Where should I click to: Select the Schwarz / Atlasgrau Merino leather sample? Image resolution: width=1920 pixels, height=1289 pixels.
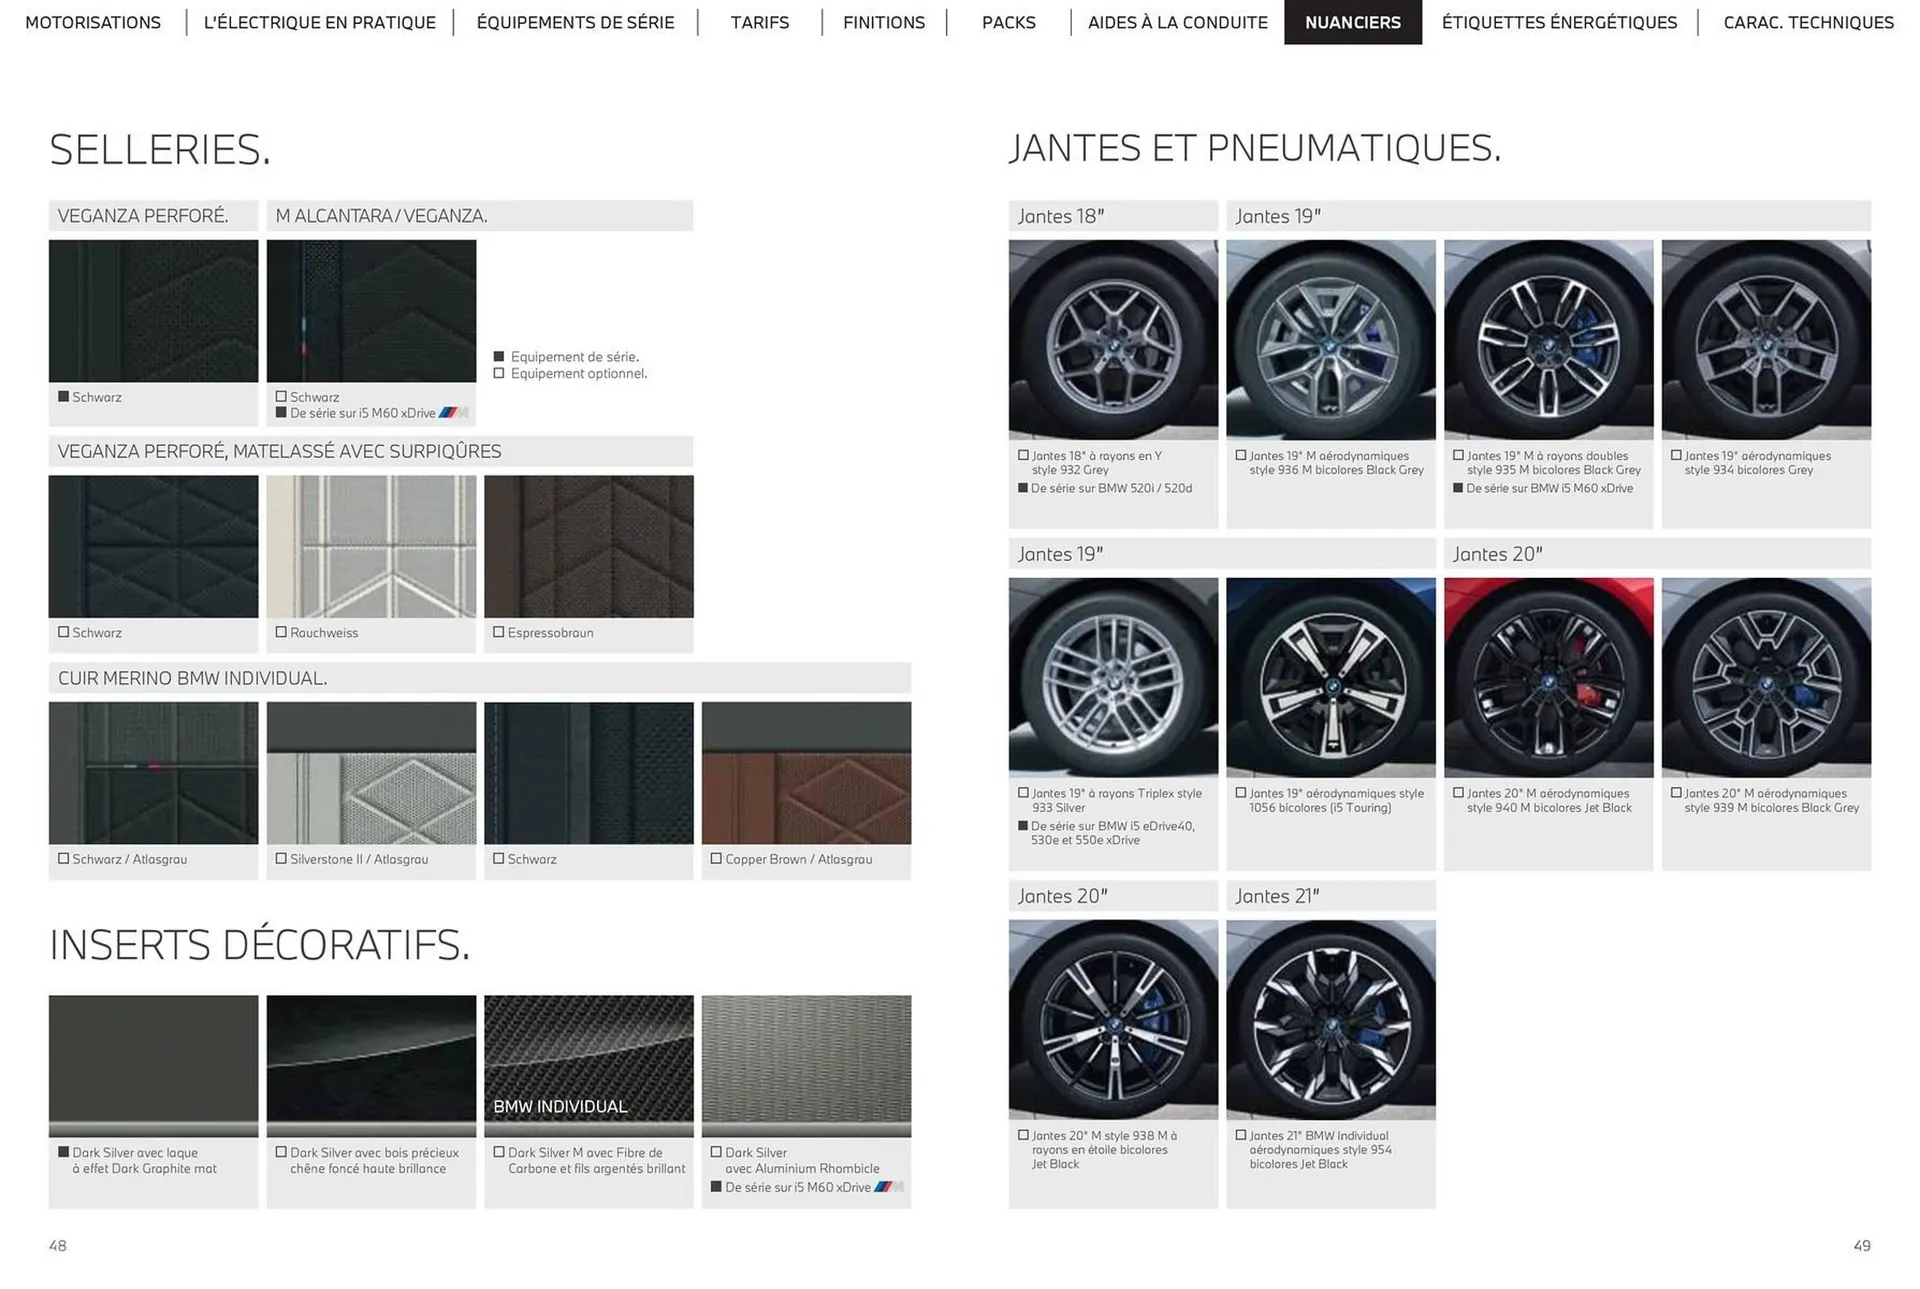coord(153,775)
